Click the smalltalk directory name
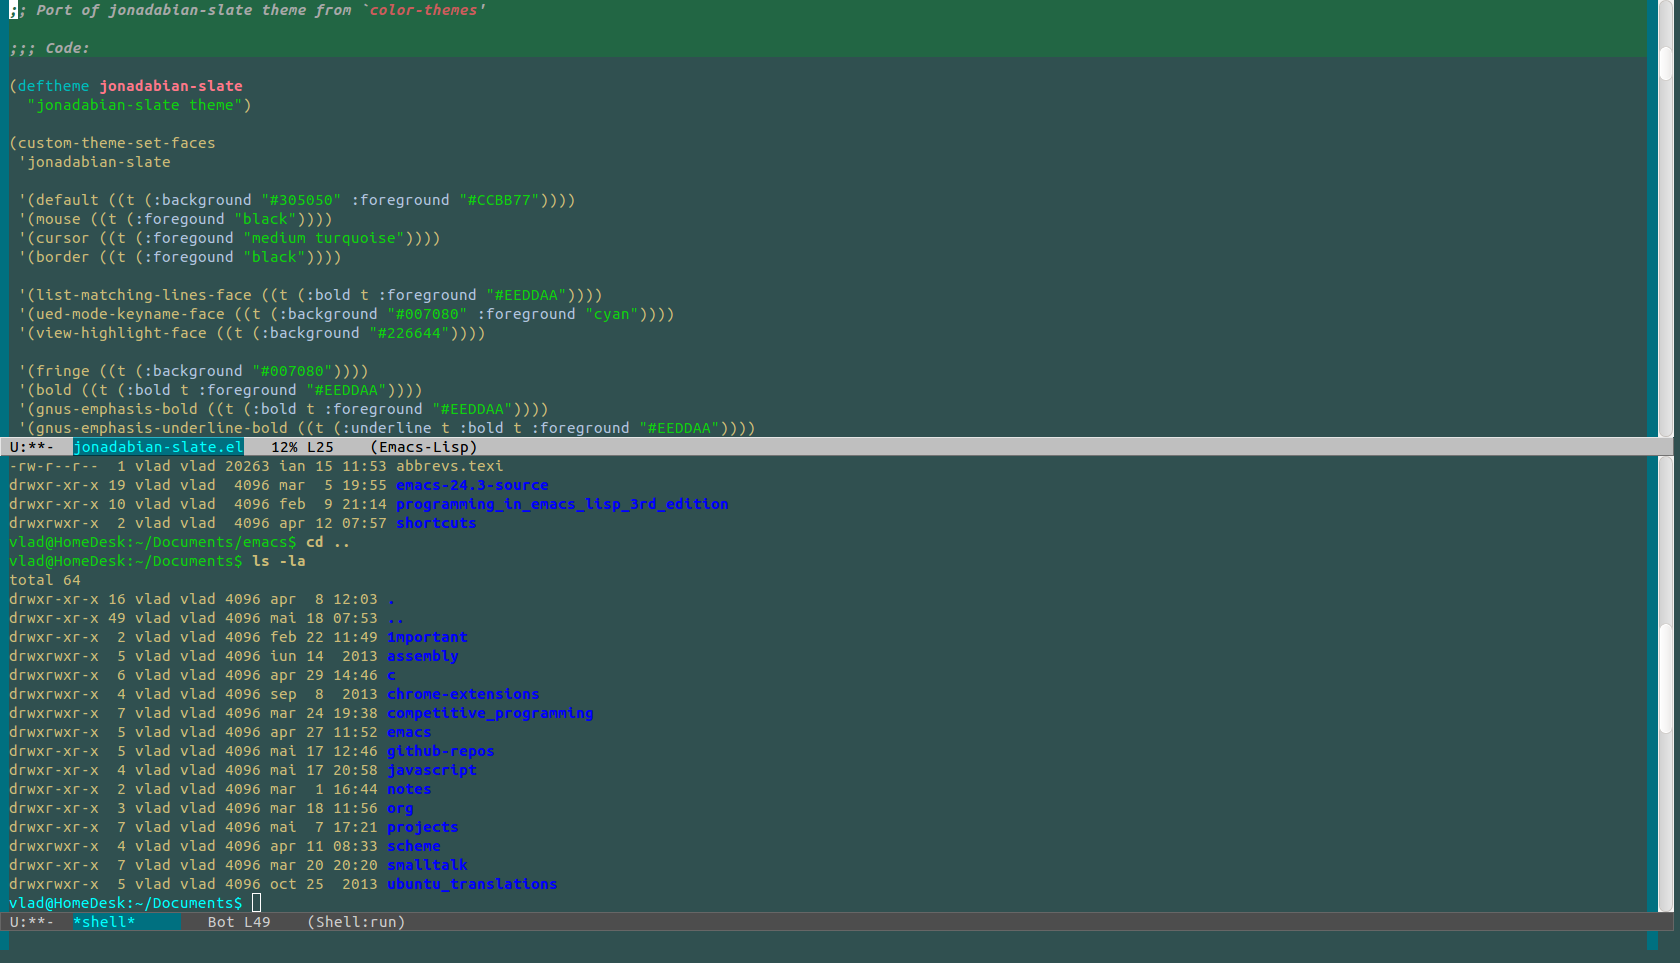Image resolution: width=1680 pixels, height=963 pixels. (427, 865)
